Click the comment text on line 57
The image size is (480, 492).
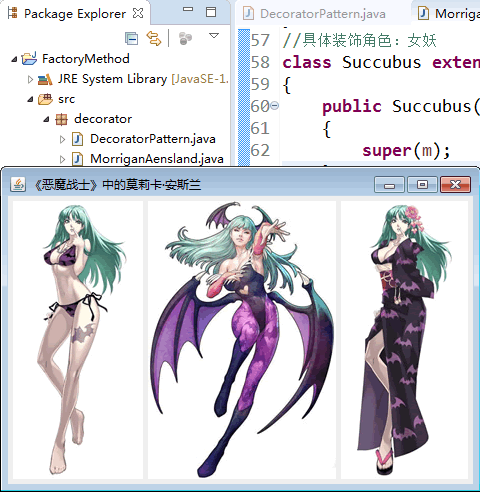click(x=359, y=41)
